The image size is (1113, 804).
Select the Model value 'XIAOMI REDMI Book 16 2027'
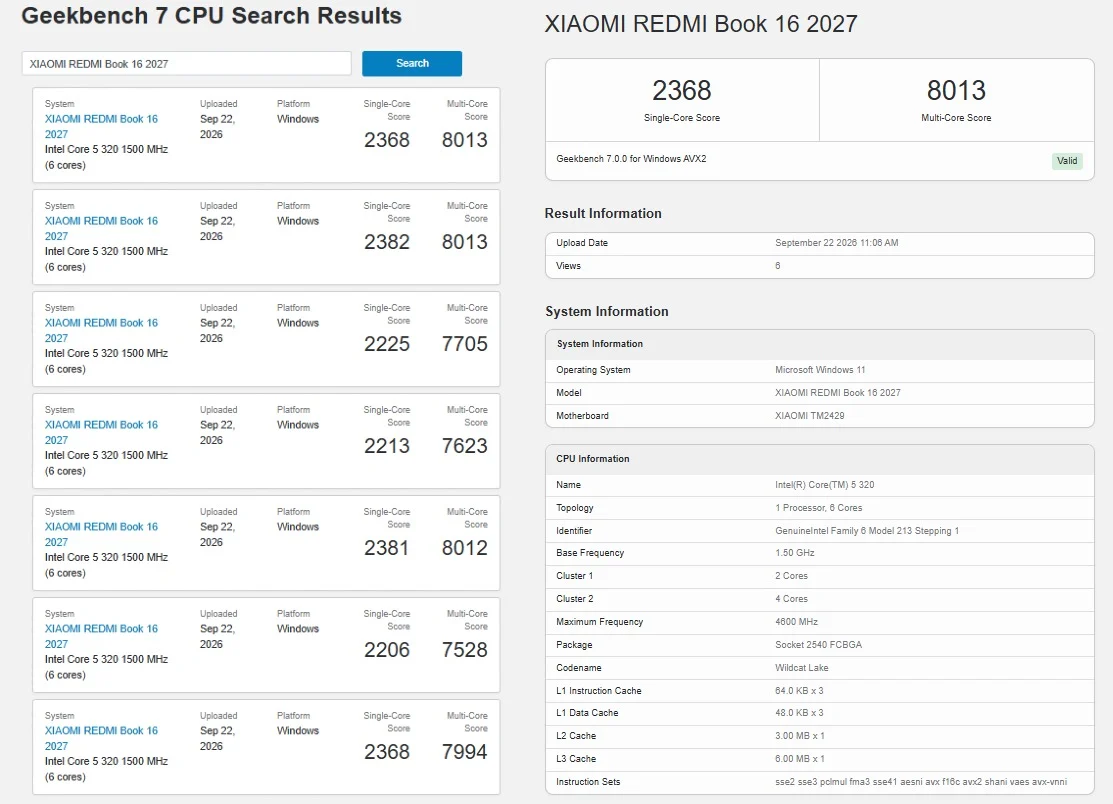[x=837, y=393]
